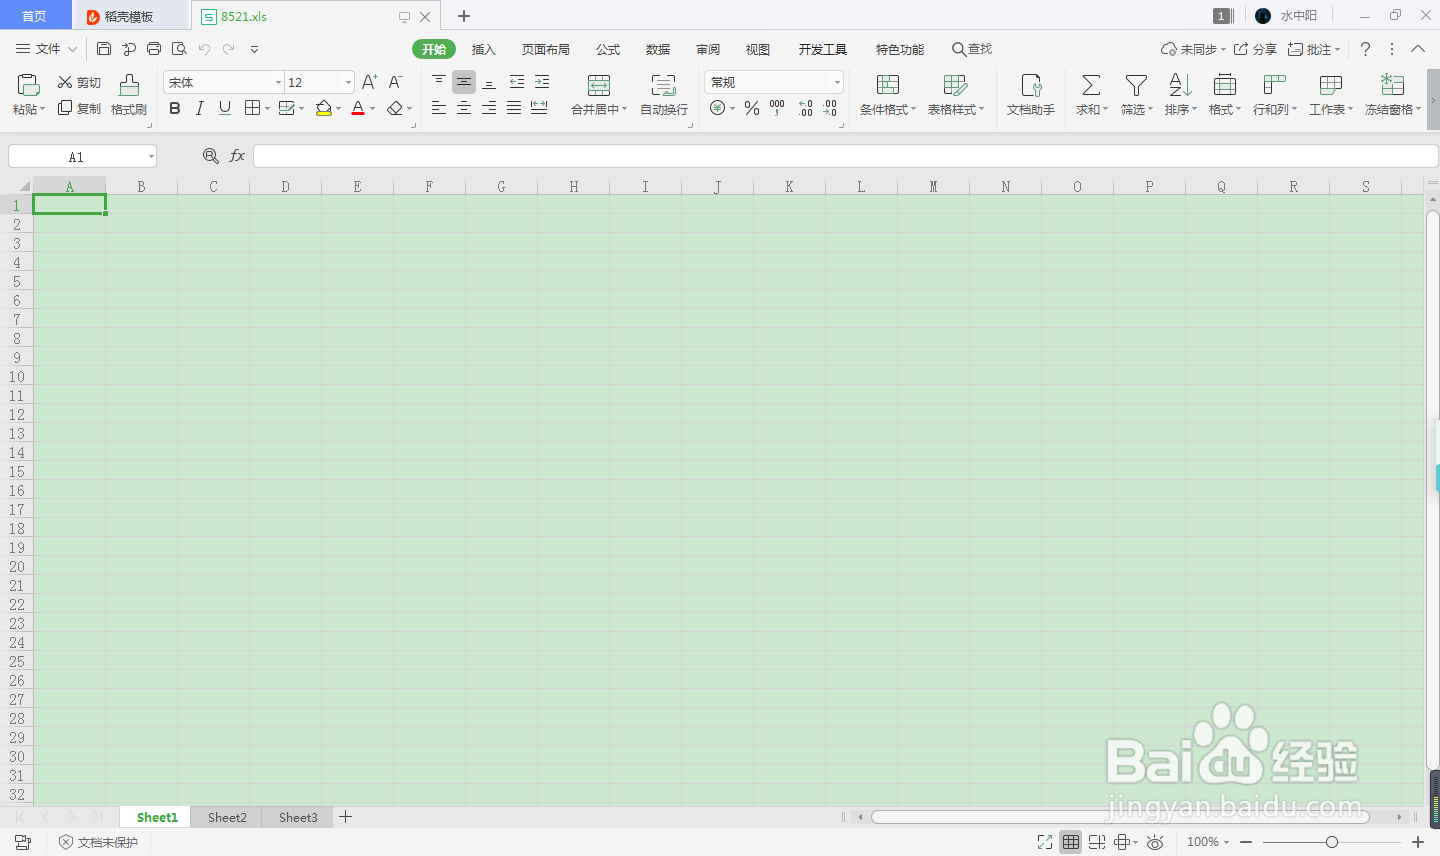Click the Print icon in quick access toolbar
1440x856 pixels.
[154, 49]
